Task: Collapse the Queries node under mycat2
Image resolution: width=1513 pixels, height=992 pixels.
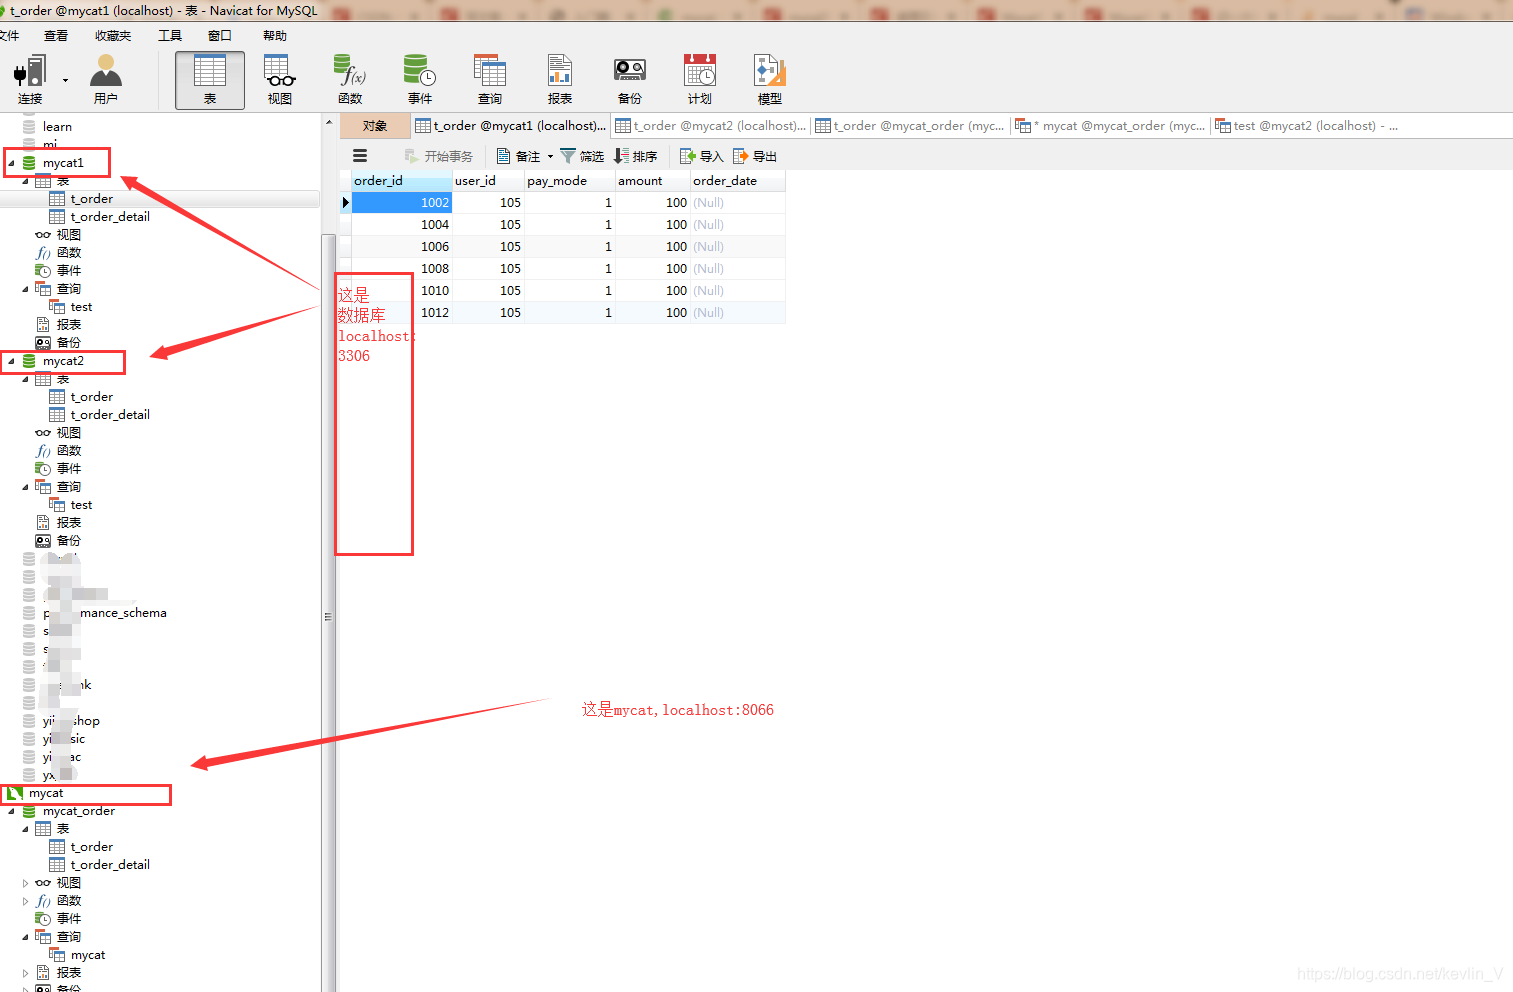Action: pos(26,487)
